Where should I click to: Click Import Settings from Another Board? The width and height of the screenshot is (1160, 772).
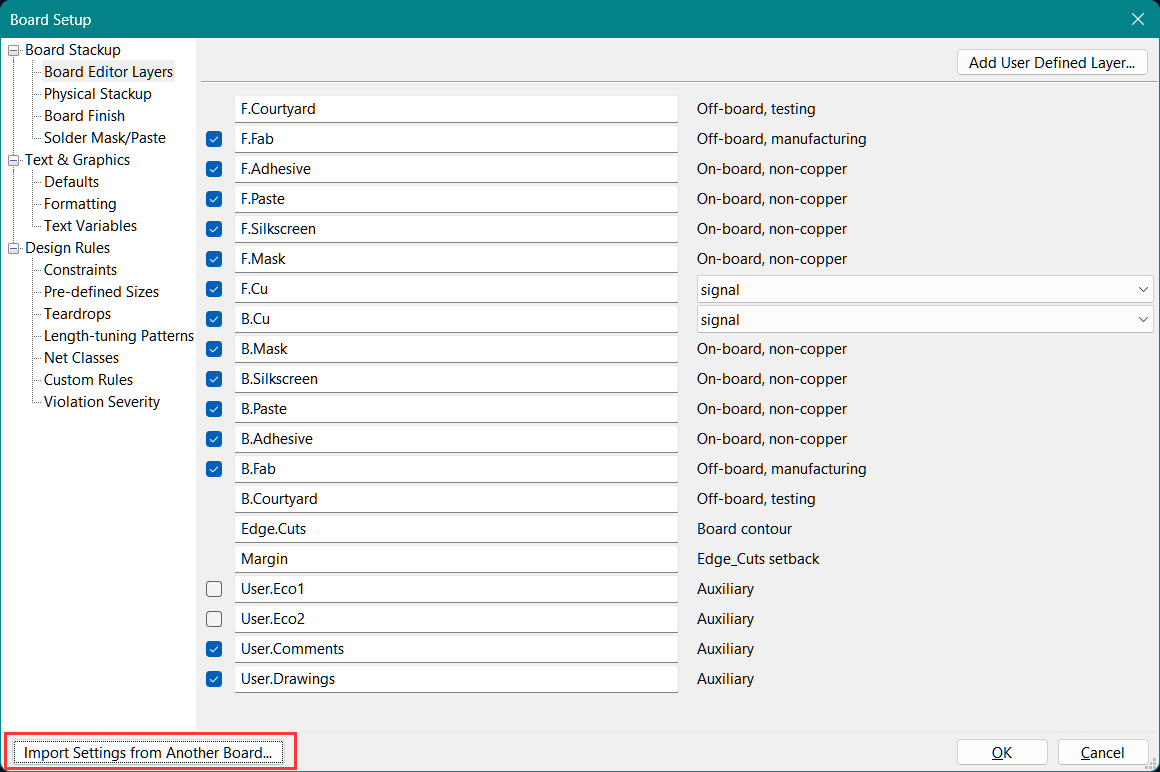(148, 753)
